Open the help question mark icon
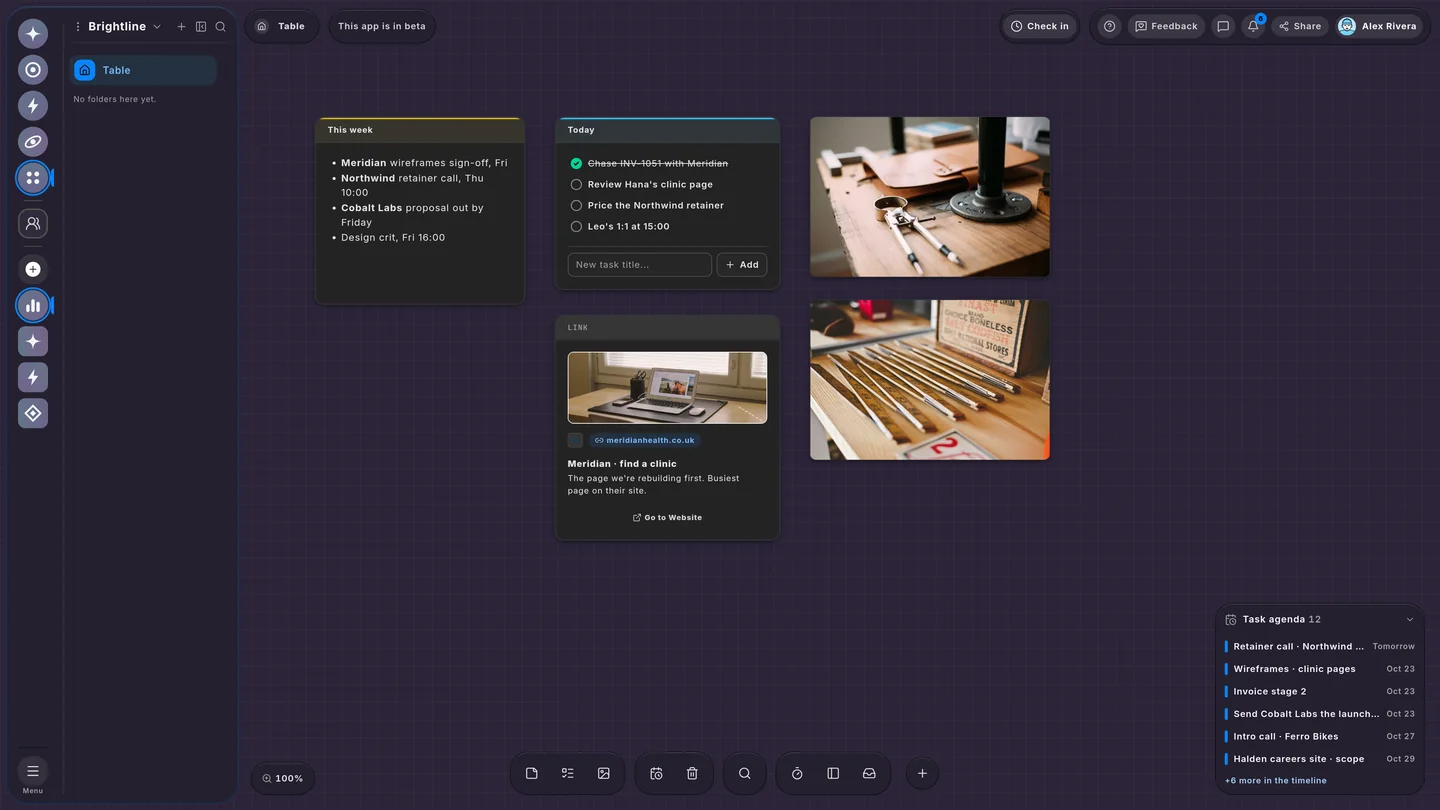Image resolution: width=1440 pixels, height=810 pixels. point(1109,26)
